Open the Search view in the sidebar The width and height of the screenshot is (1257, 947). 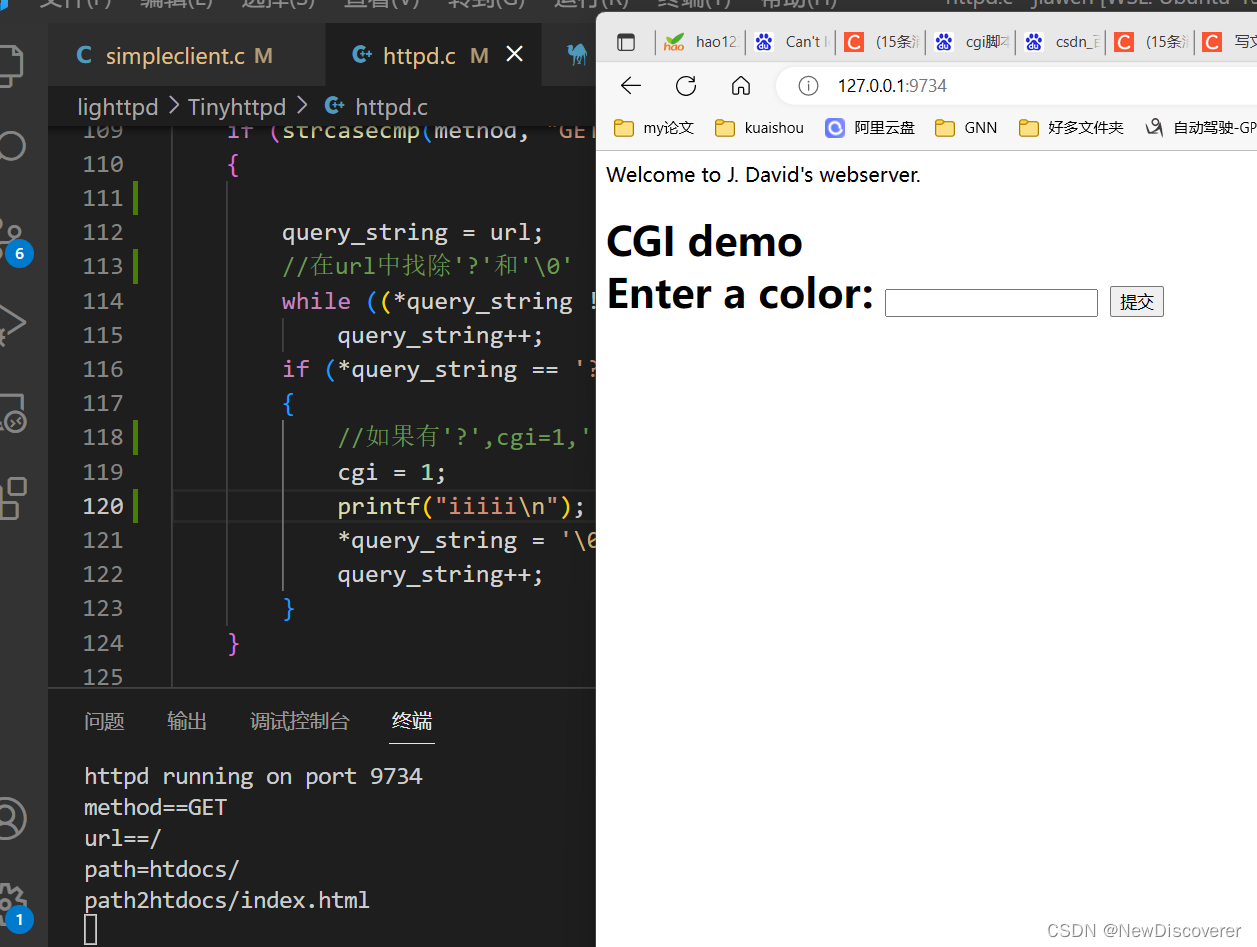pyautogui.click(x=12, y=146)
